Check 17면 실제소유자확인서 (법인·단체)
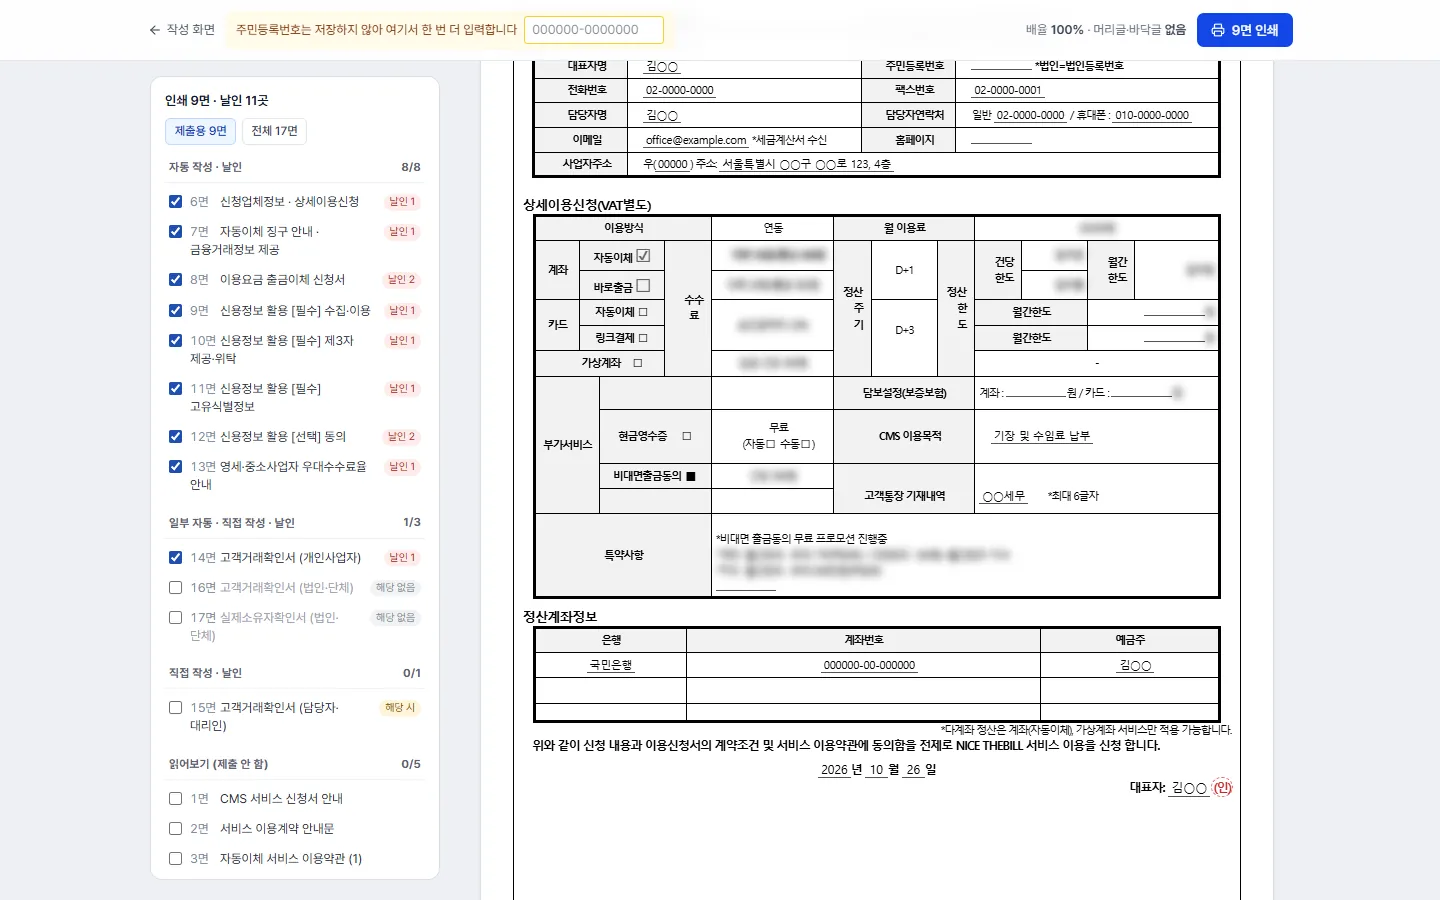Image resolution: width=1440 pixels, height=900 pixels. [175, 618]
